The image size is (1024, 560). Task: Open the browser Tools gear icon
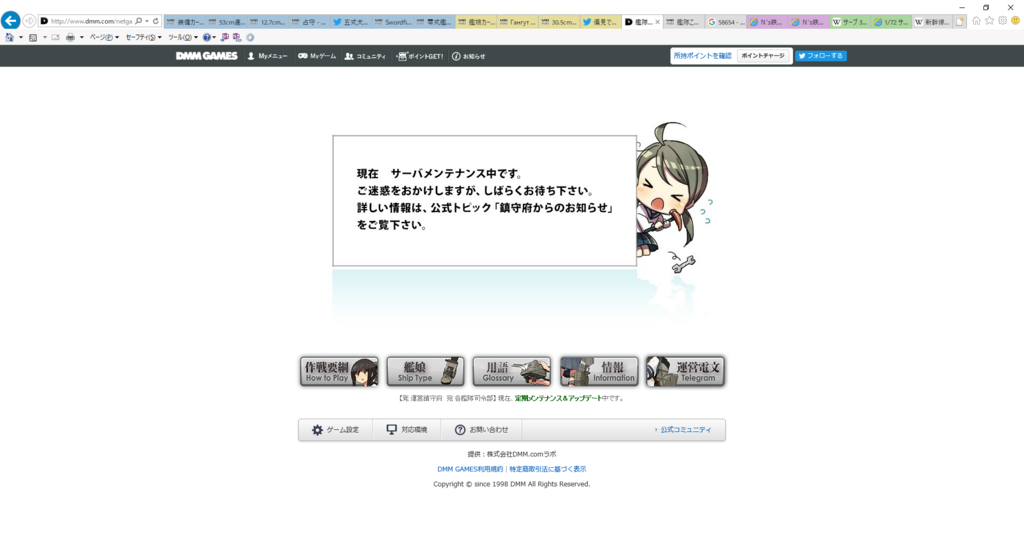(x=1002, y=21)
